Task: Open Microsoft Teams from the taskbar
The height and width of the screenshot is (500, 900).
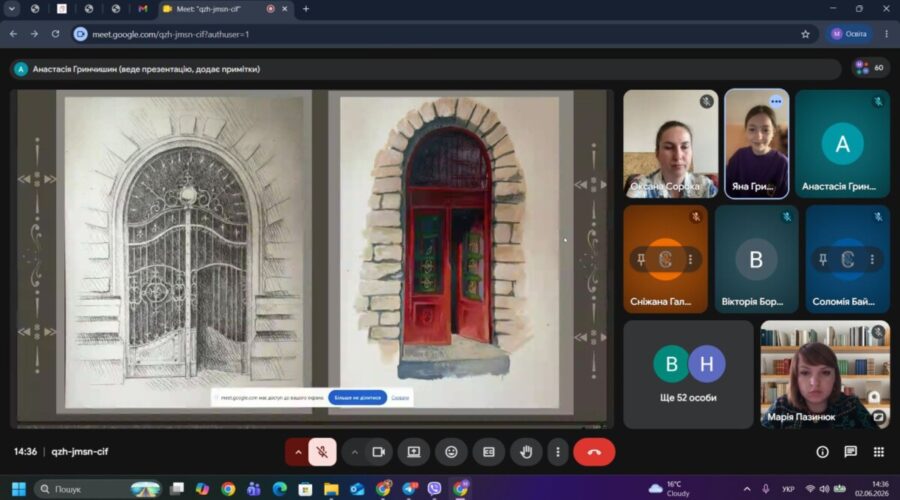Action: coord(254,489)
